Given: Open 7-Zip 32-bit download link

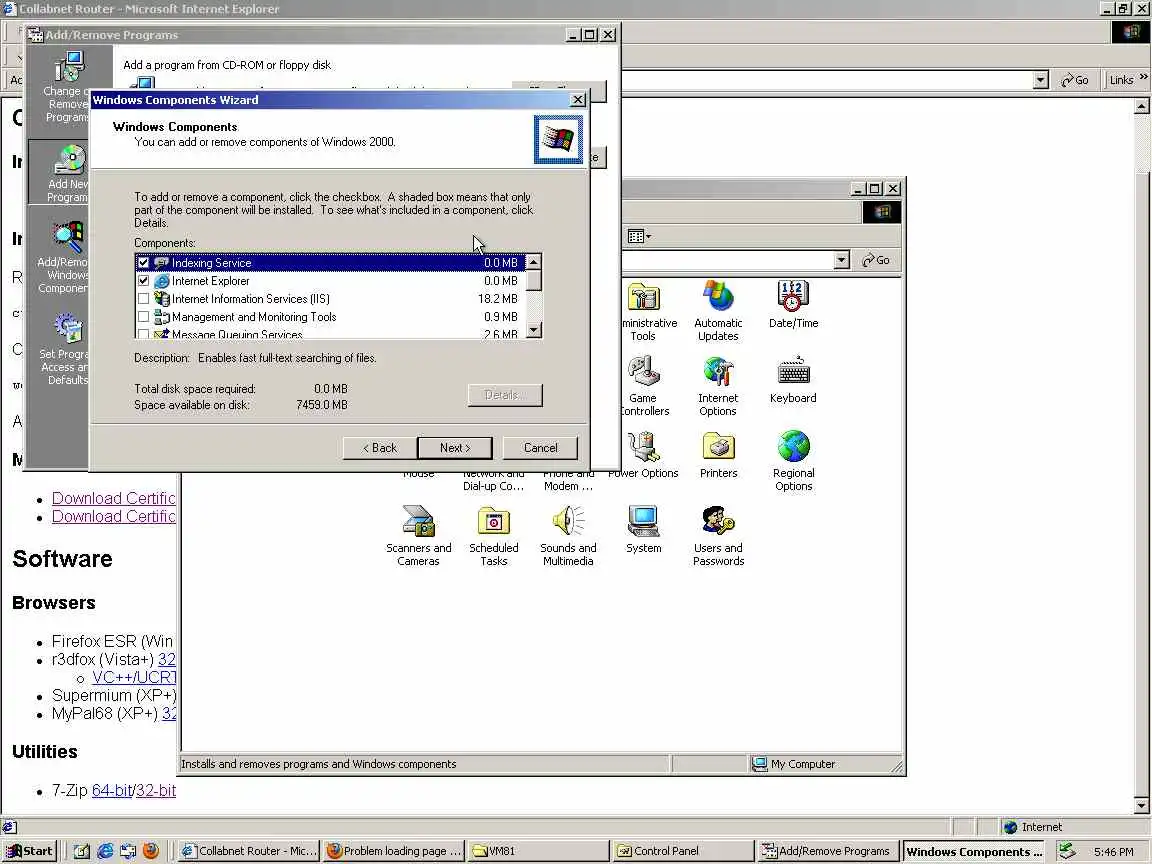Looking at the screenshot, I should point(156,791).
